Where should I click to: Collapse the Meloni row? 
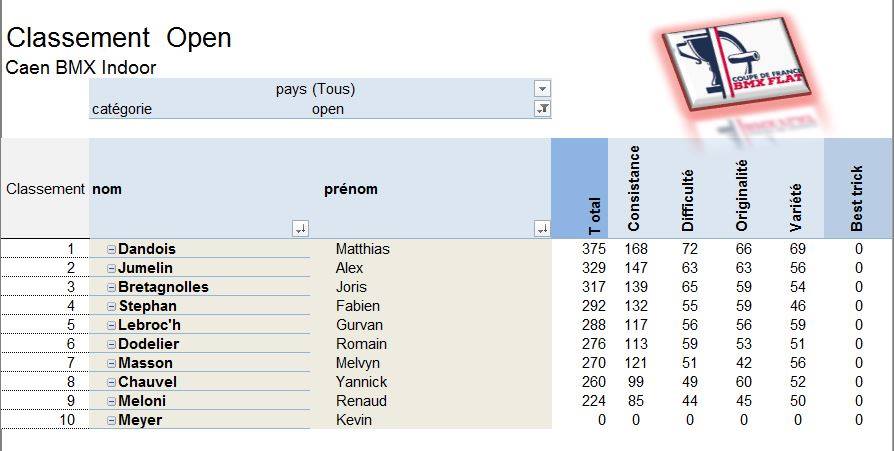pos(112,401)
